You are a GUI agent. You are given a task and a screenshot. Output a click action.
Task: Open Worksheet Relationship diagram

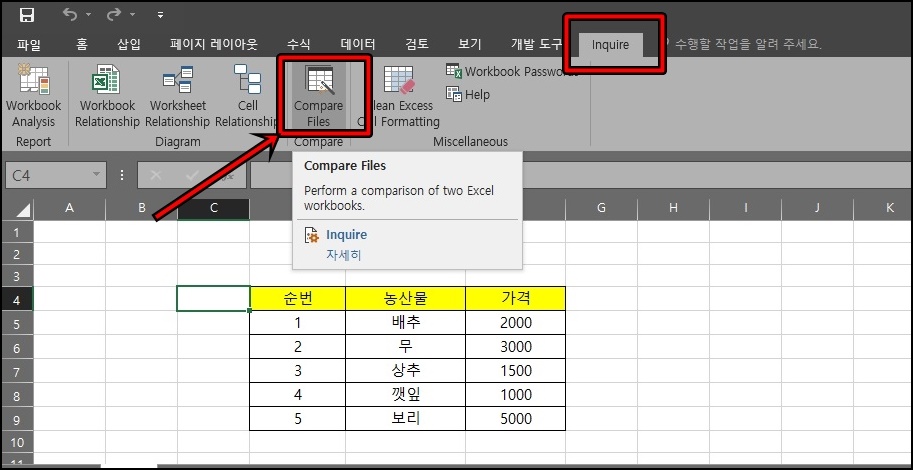coord(177,96)
